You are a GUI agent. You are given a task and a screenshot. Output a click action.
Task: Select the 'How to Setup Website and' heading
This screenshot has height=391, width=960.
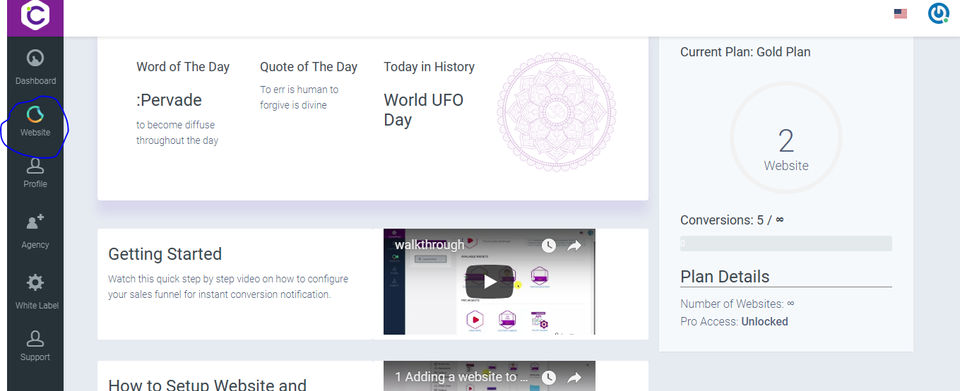pyautogui.click(x=208, y=385)
